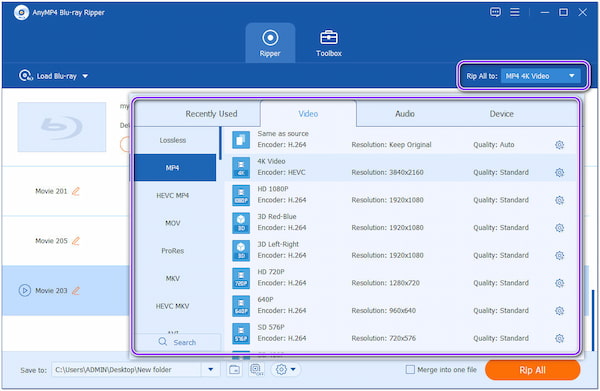Expand the Save to path dropdown
600x391 pixels.
pyautogui.click(x=210, y=370)
